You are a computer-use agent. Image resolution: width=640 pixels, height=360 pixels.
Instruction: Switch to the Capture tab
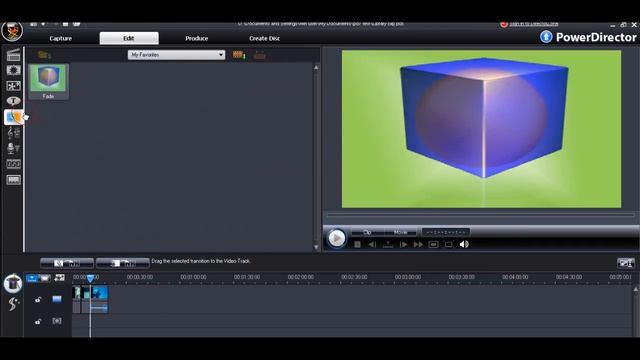coord(60,38)
